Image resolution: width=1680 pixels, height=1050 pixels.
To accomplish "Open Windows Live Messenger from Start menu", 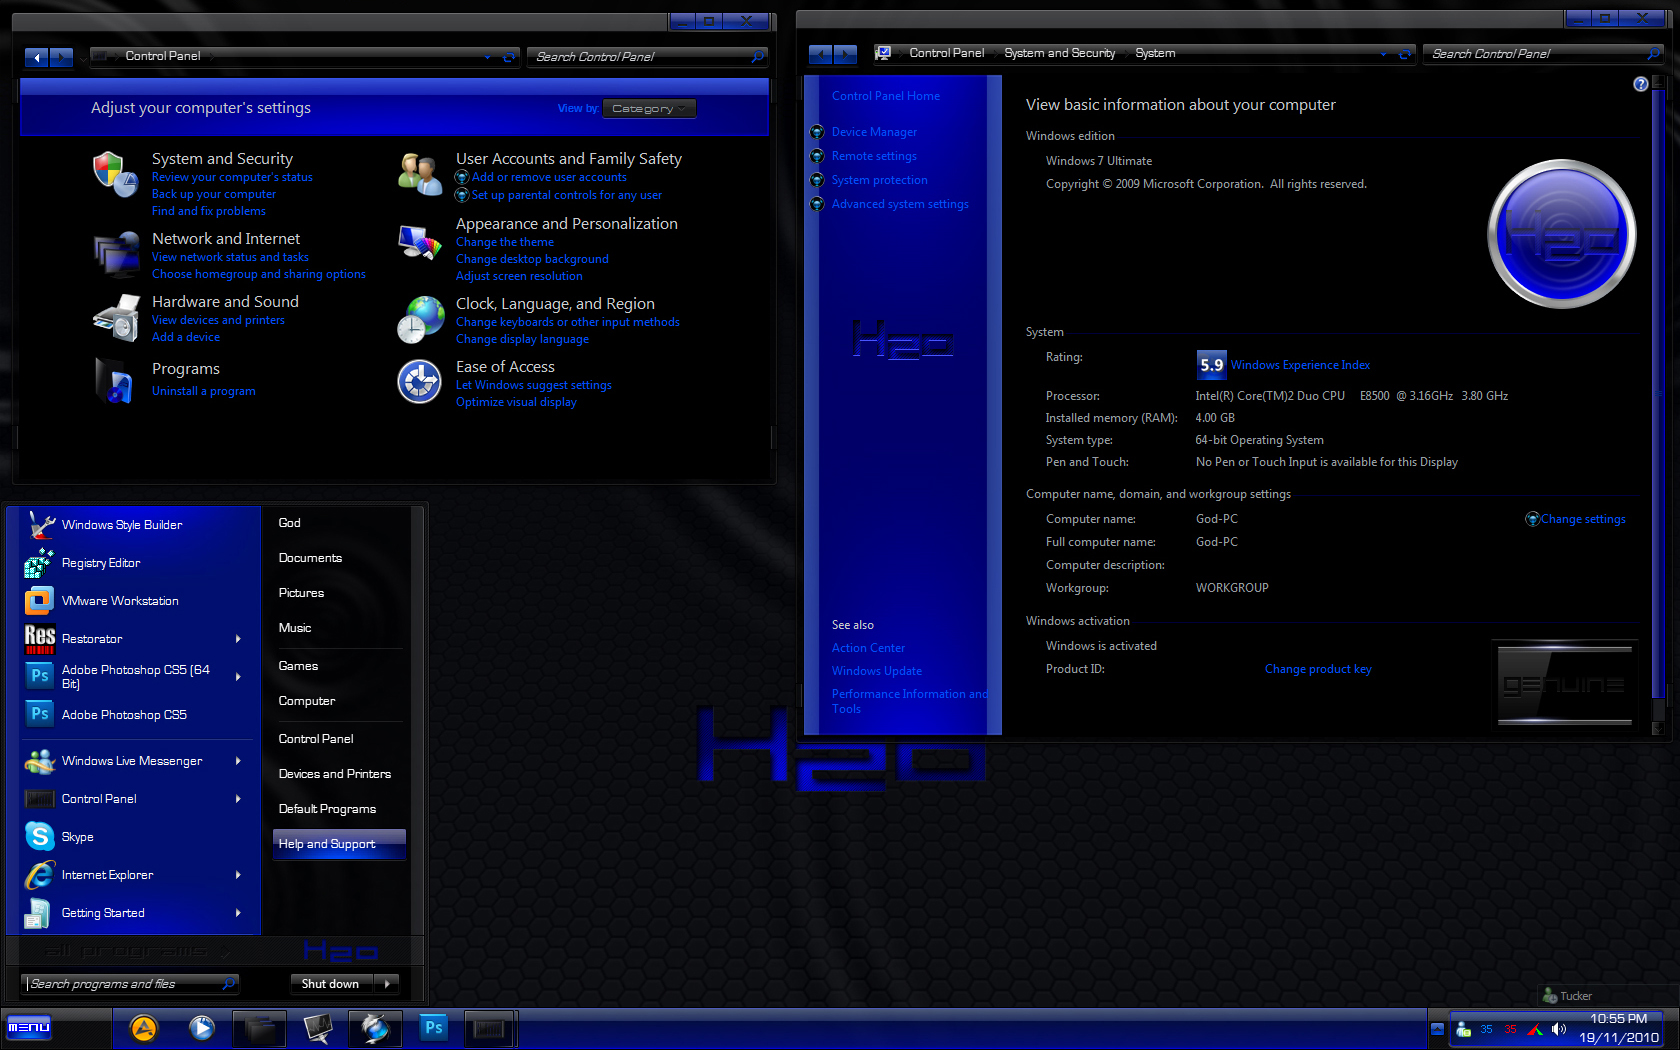I will 133,761.
